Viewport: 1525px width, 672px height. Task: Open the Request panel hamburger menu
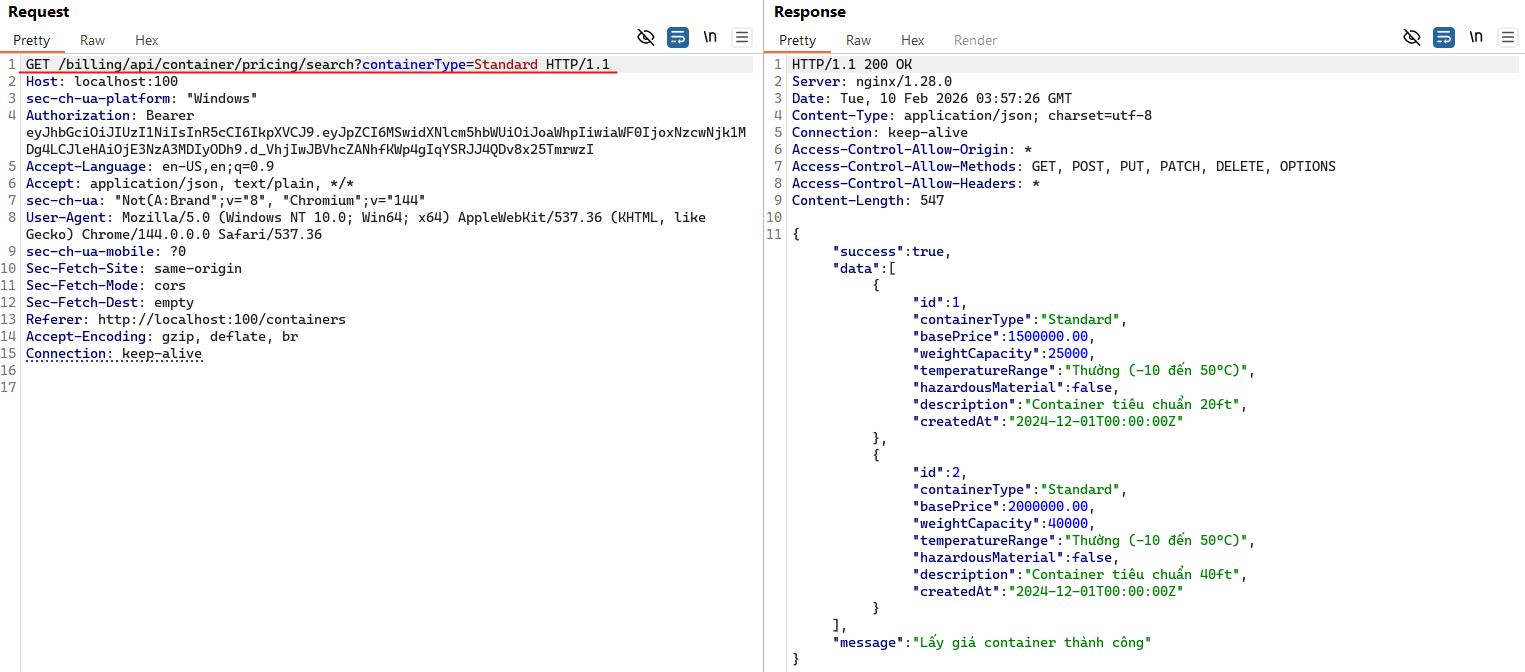coord(741,38)
